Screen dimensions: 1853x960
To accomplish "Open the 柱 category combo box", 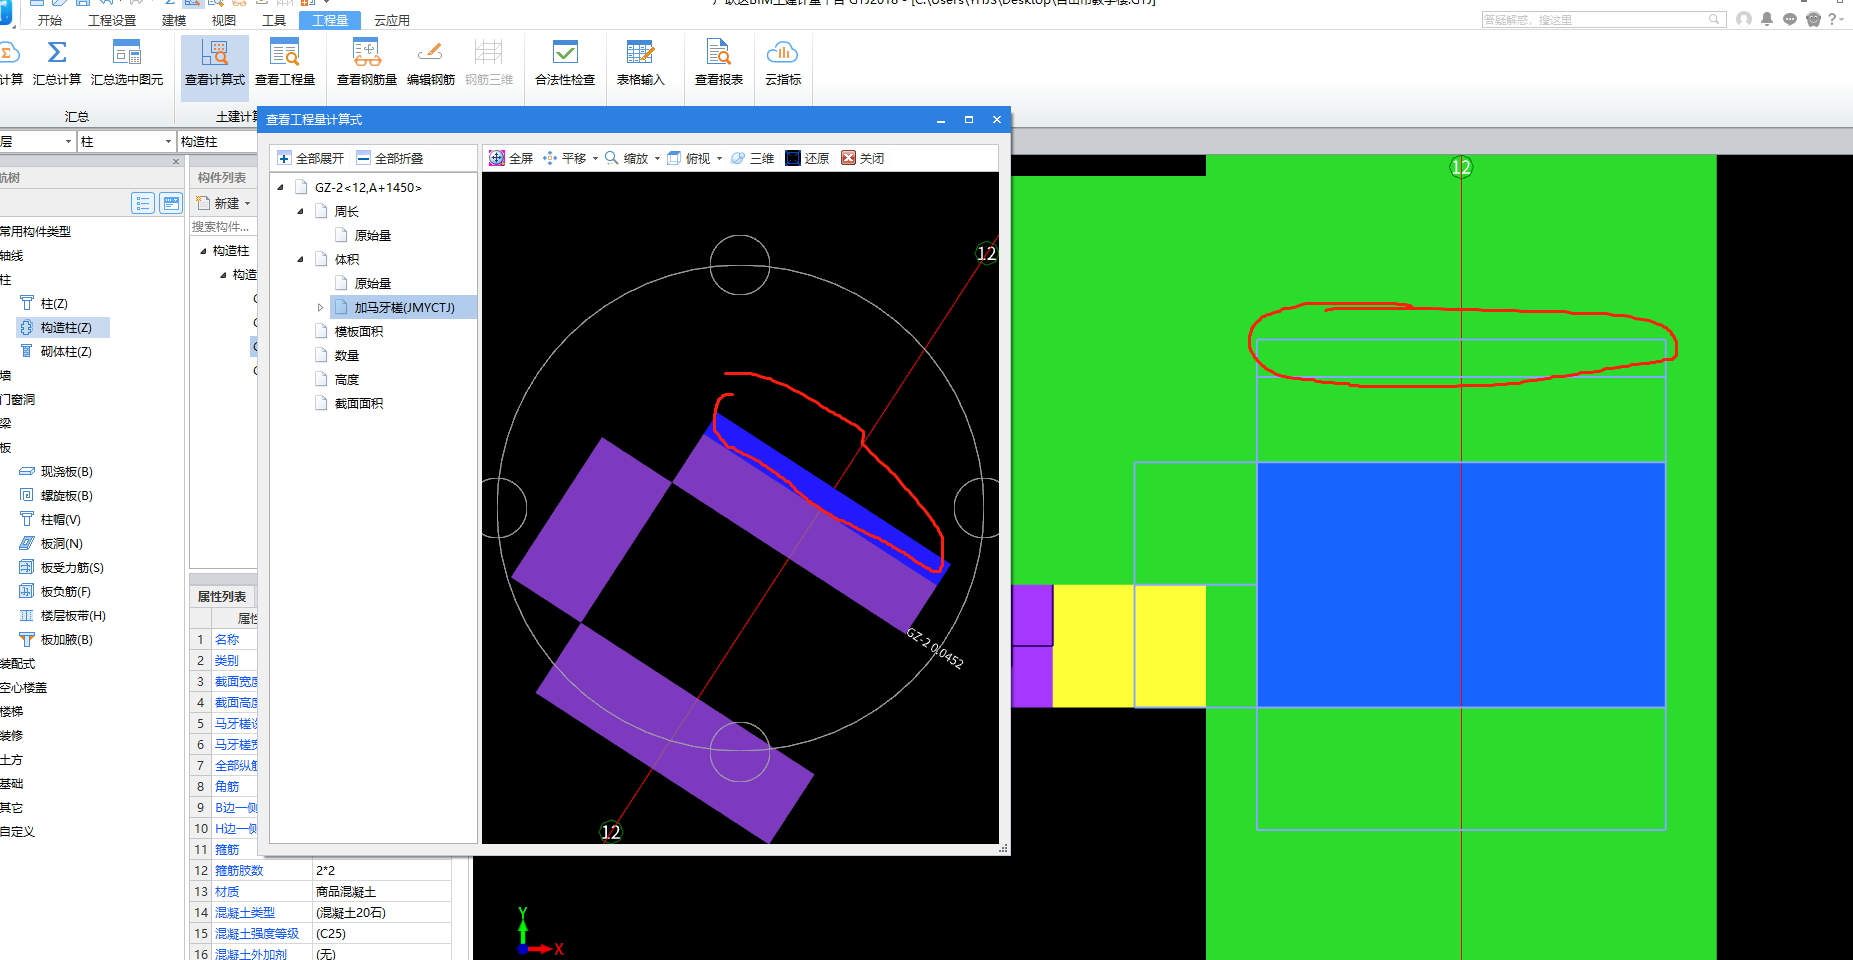I will click(x=126, y=142).
